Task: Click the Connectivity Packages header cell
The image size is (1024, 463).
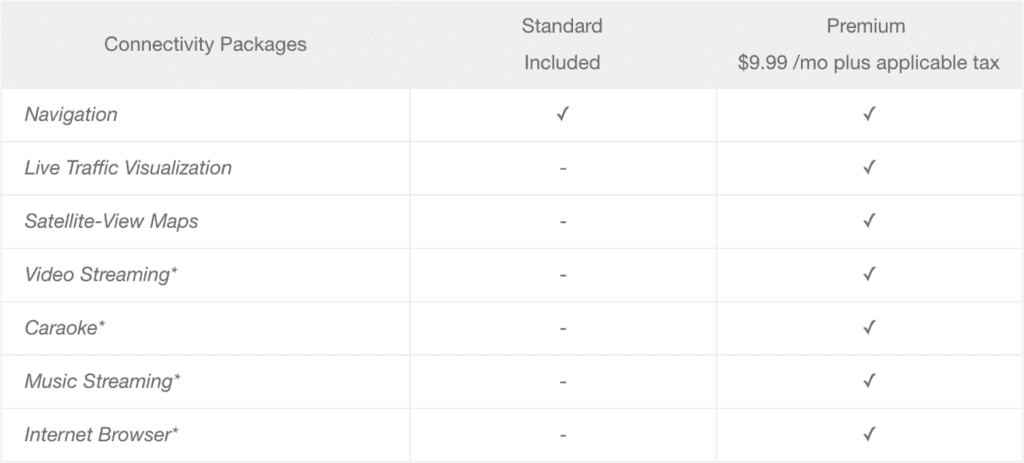Action: pyautogui.click(x=205, y=44)
